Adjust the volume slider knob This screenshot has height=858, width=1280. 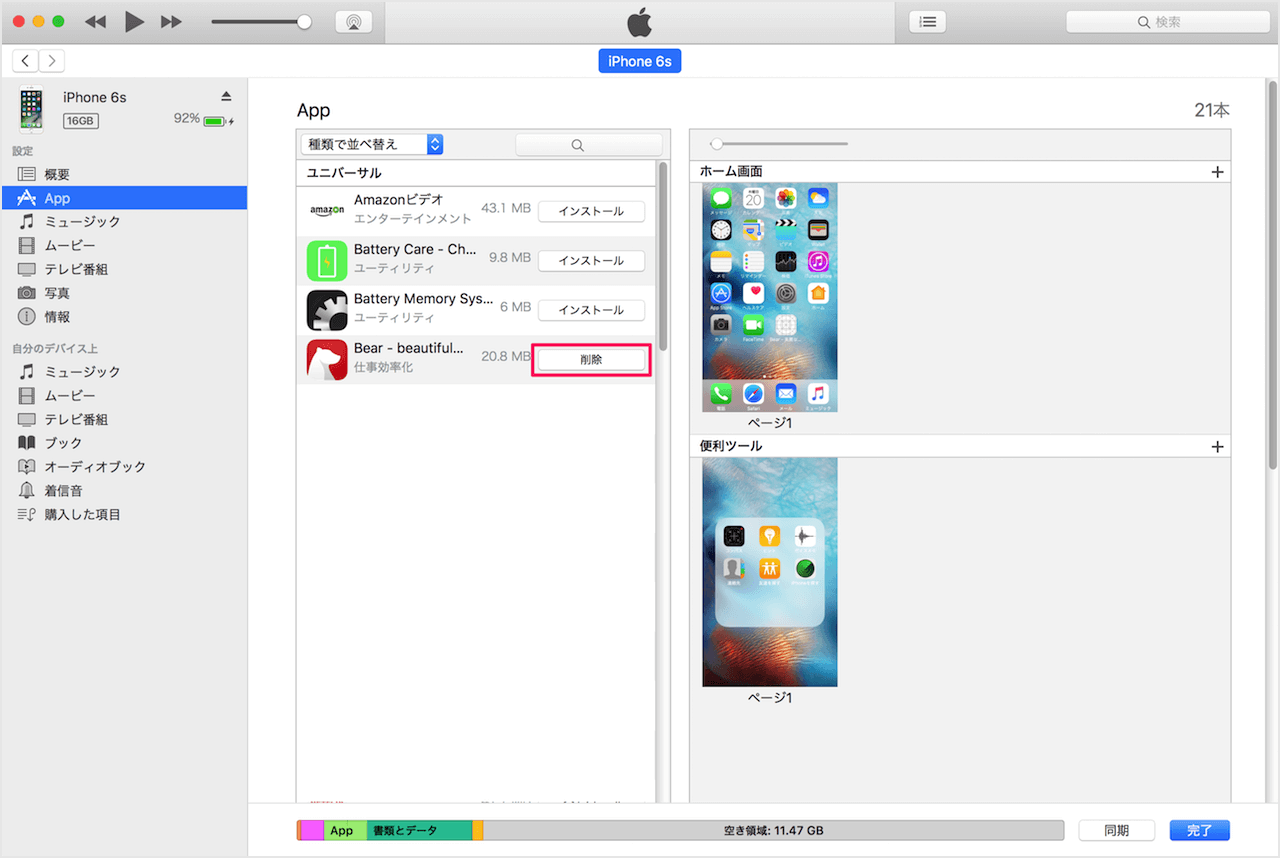pos(304,22)
